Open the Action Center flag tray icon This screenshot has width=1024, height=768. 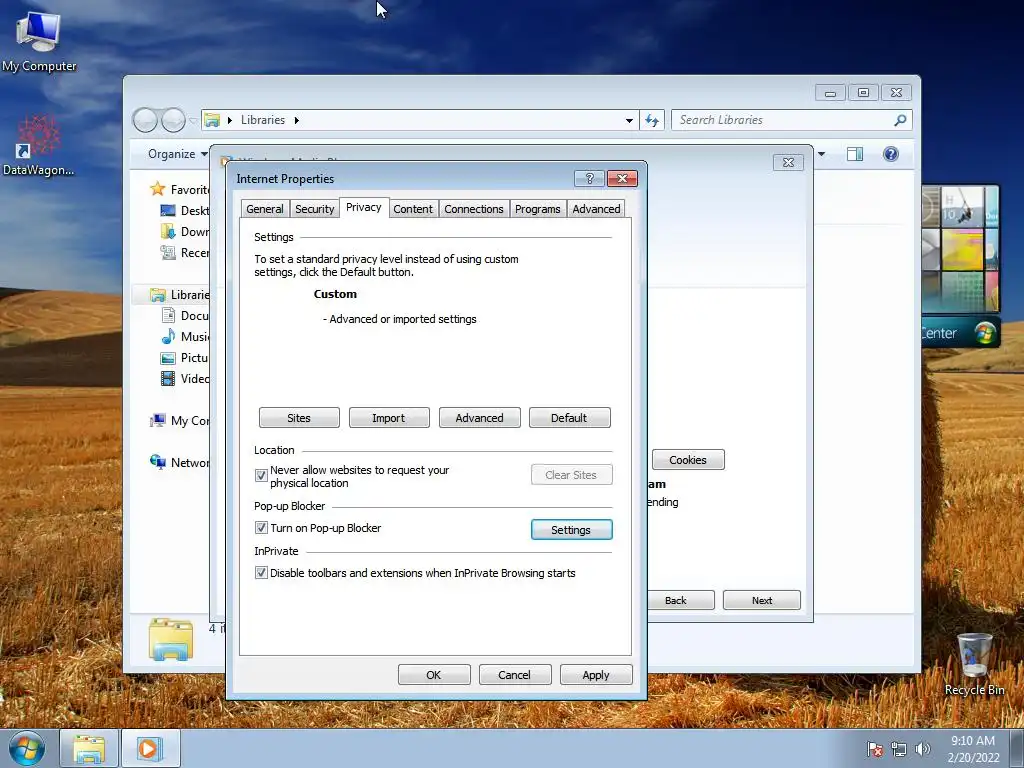click(x=875, y=749)
